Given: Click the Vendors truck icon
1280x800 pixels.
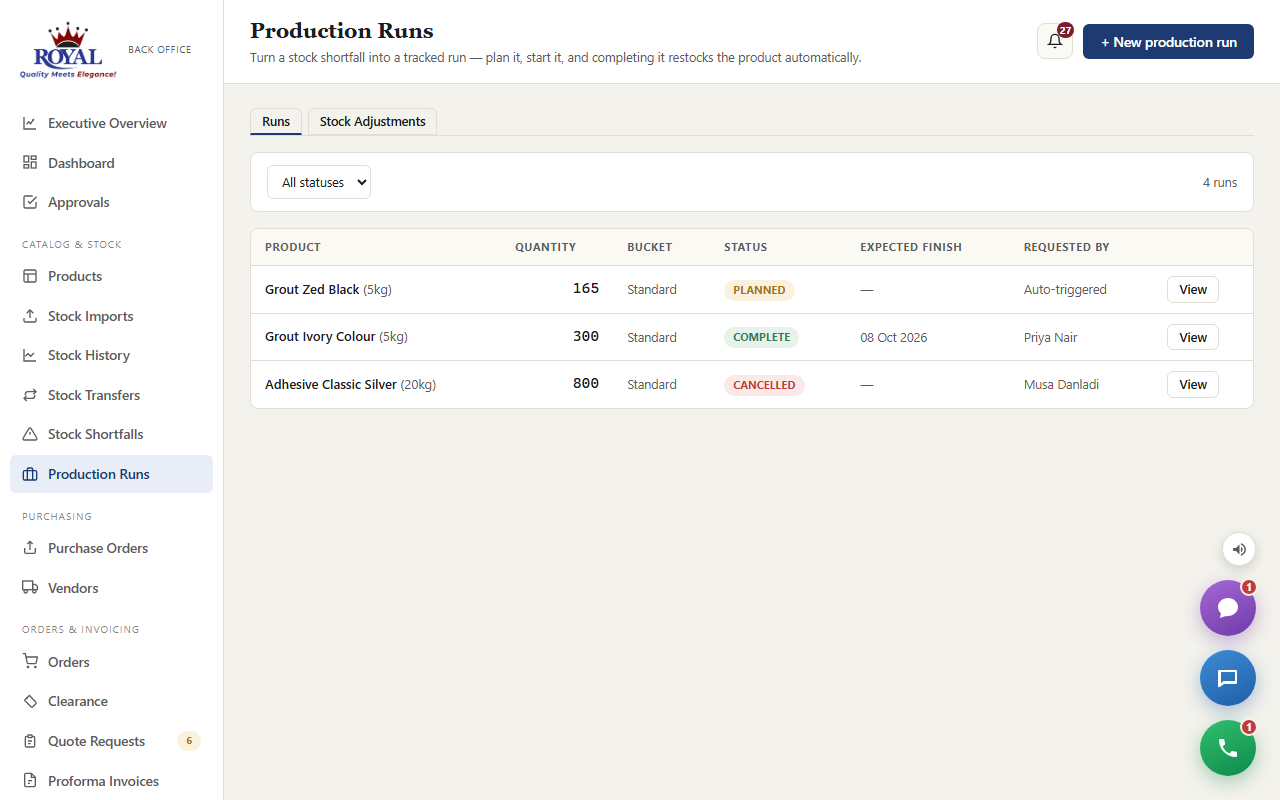Looking at the screenshot, I should click(x=30, y=588).
